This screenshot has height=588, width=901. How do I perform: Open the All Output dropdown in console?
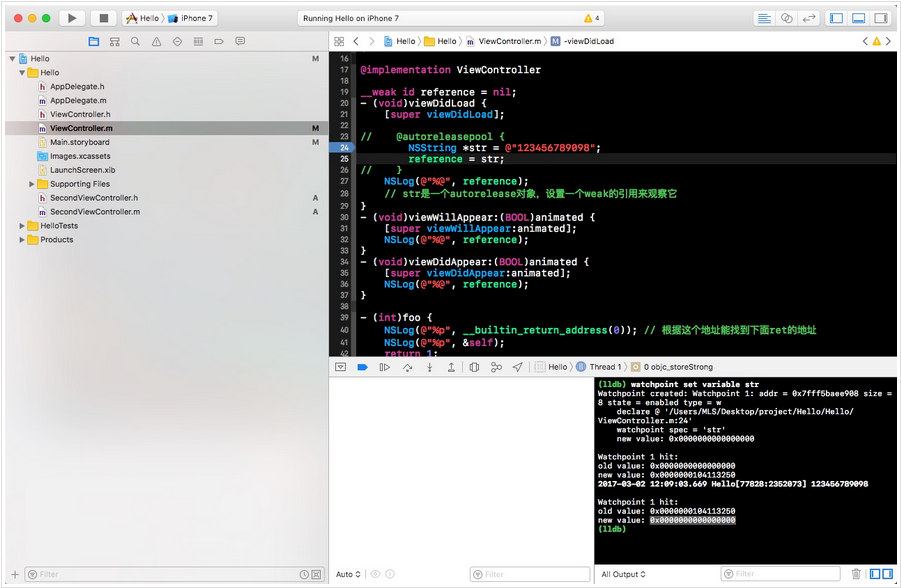click(x=622, y=574)
